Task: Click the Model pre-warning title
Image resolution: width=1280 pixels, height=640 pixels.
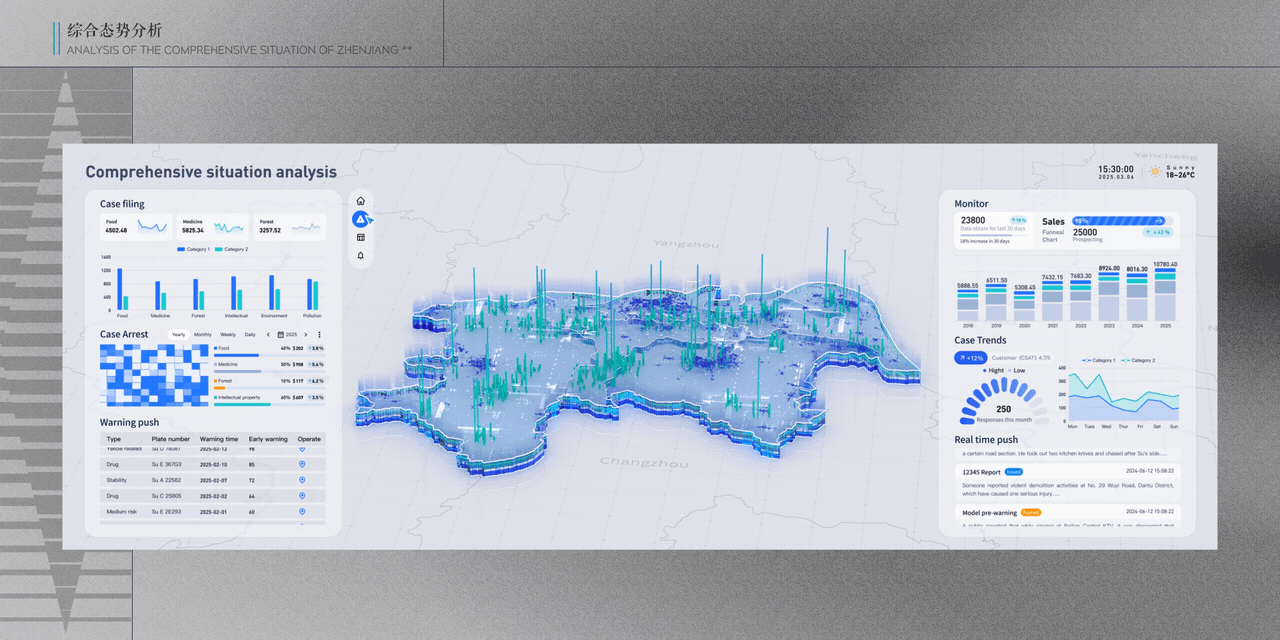Action: (990, 512)
